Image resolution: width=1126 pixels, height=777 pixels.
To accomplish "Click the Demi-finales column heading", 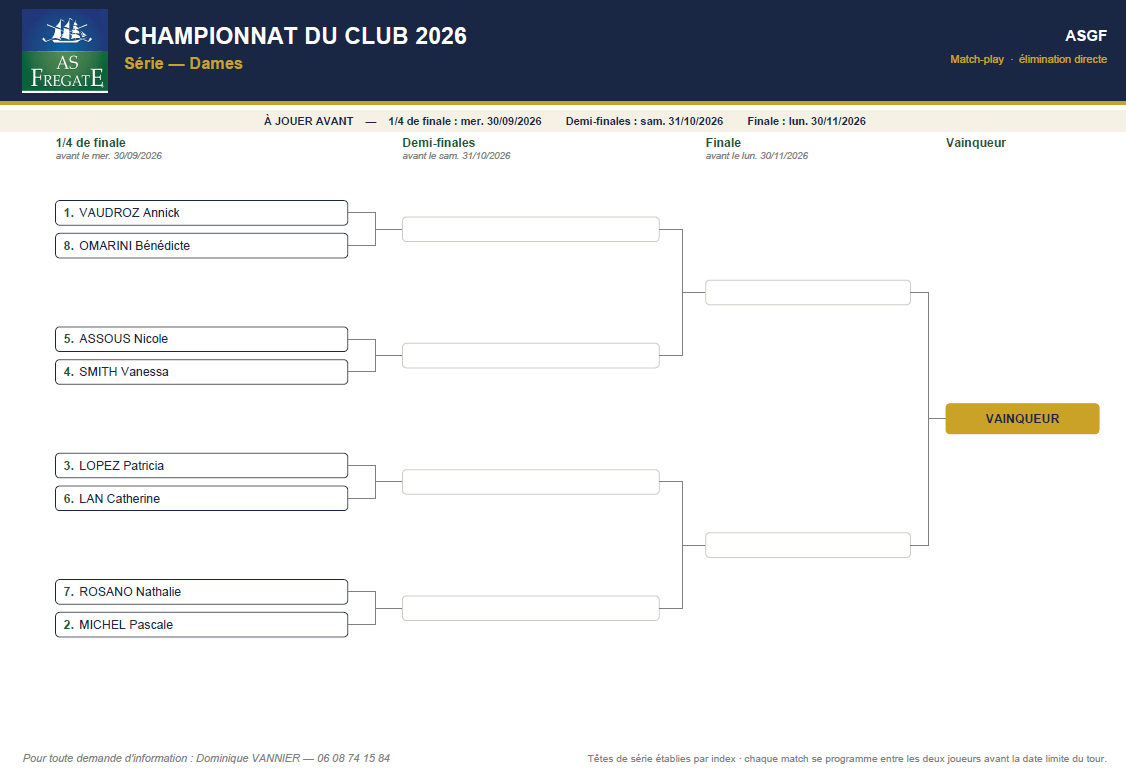I will tap(439, 143).
